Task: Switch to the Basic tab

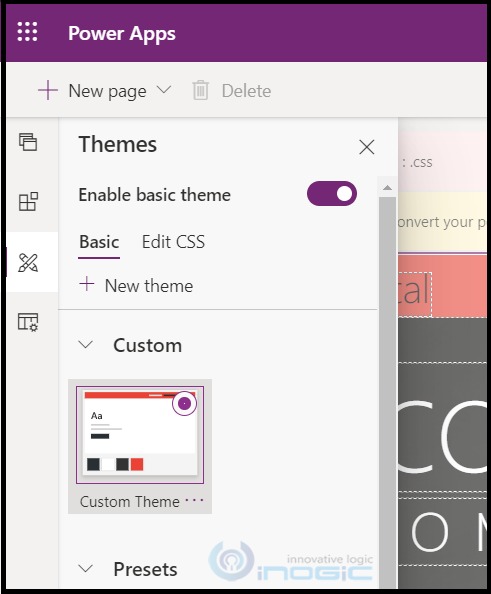Action: (x=99, y=242)
